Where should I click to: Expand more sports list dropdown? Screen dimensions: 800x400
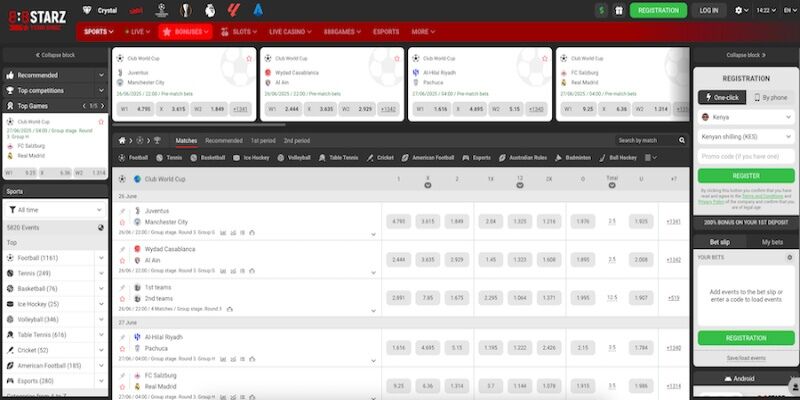tap(651, 158)
